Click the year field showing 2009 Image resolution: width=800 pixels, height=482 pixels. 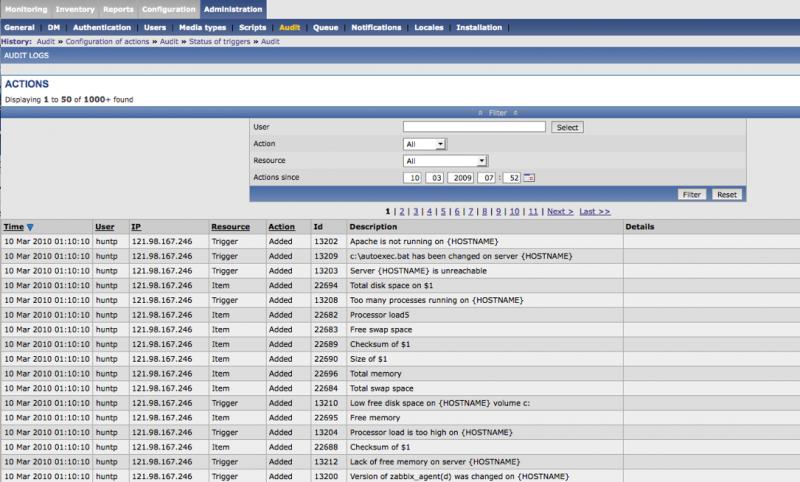462,177
